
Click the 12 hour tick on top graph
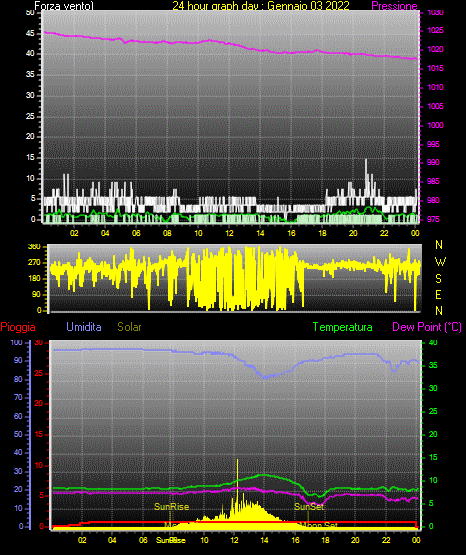coord(229,233)
